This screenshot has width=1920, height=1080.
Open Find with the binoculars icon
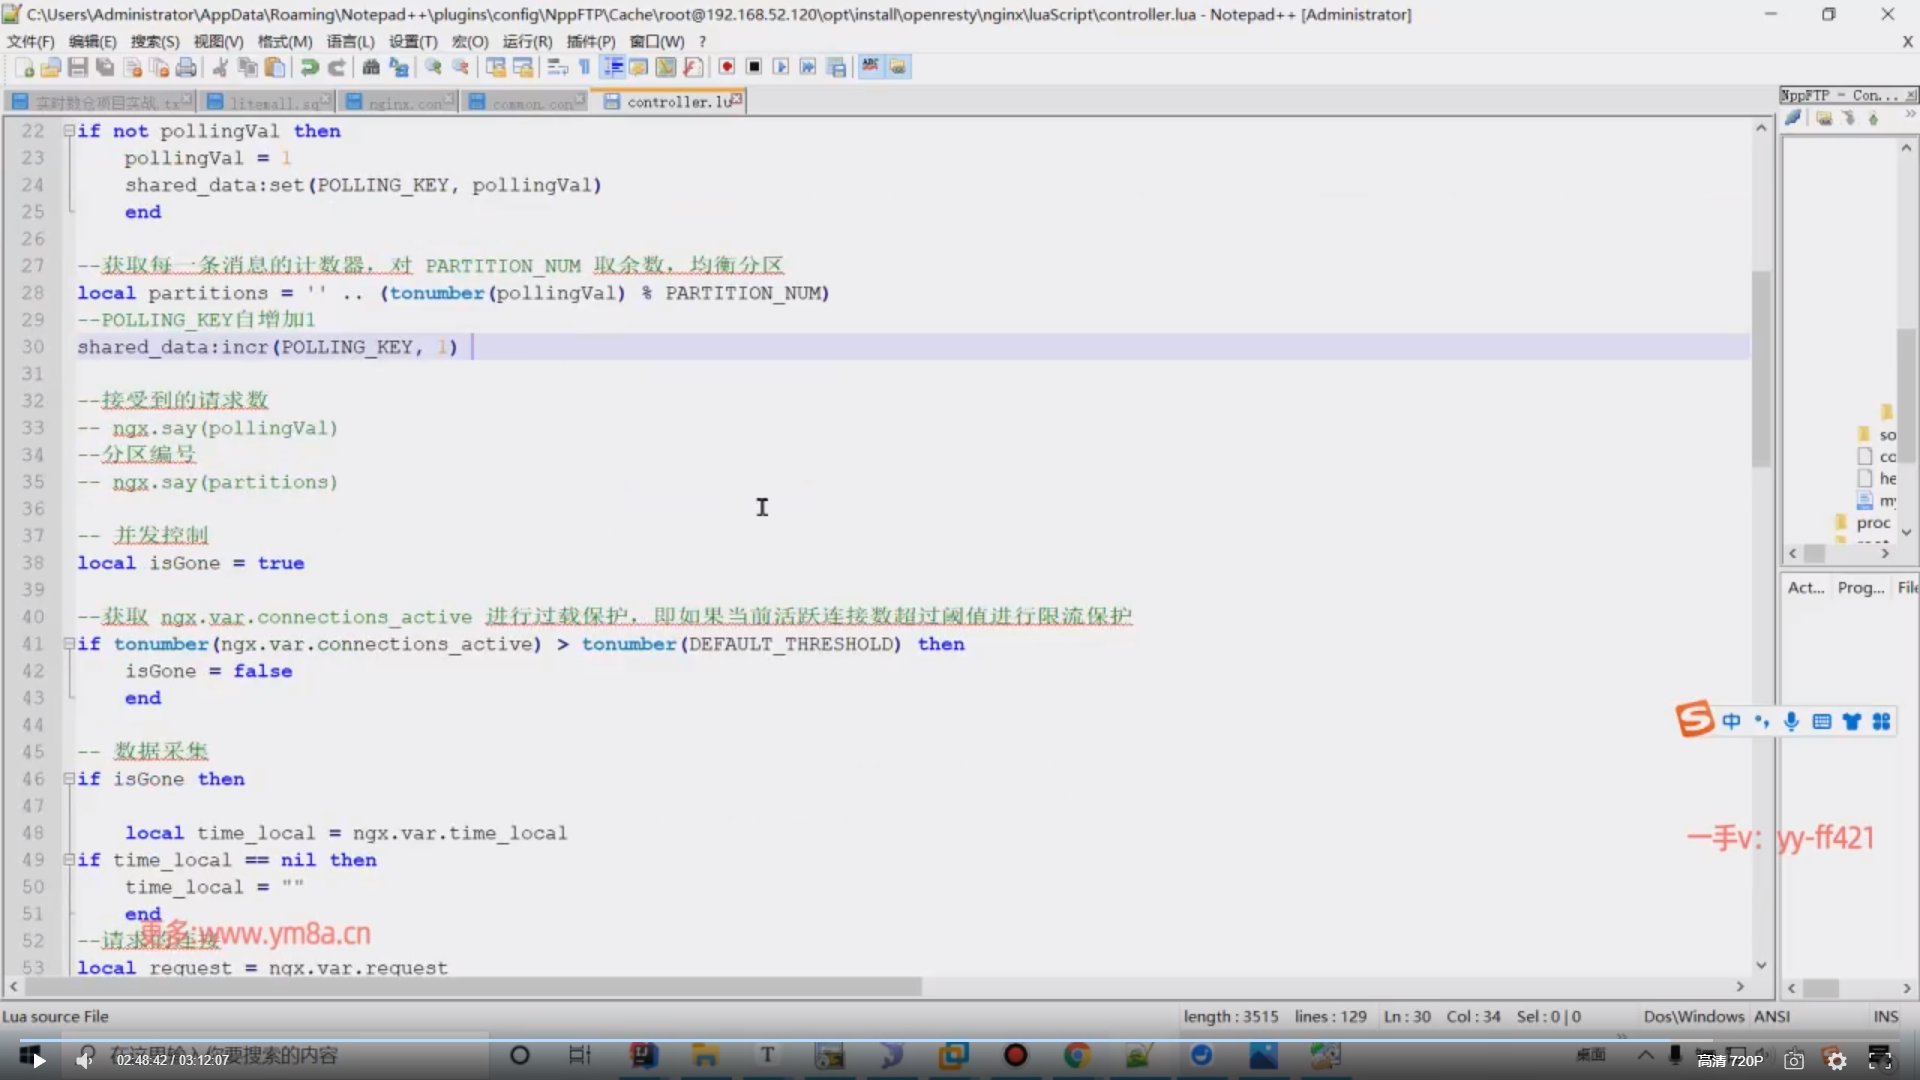[371, 67]
